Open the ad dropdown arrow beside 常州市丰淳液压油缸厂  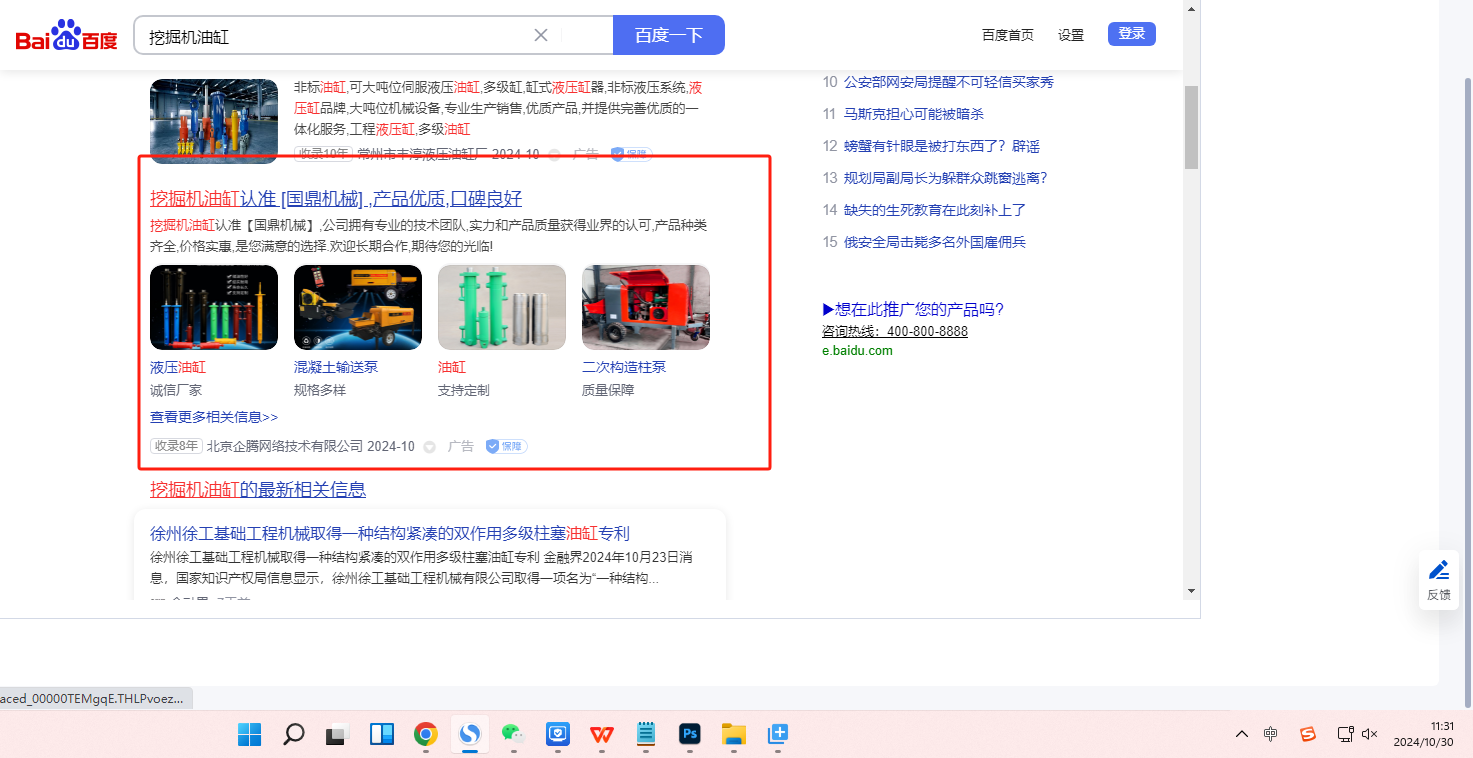[x=554, y=154]
